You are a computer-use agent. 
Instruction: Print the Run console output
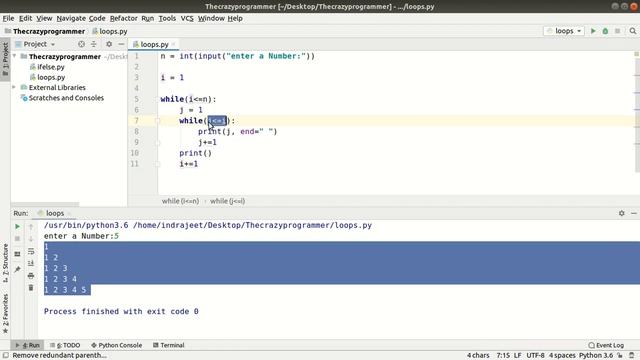31,276
